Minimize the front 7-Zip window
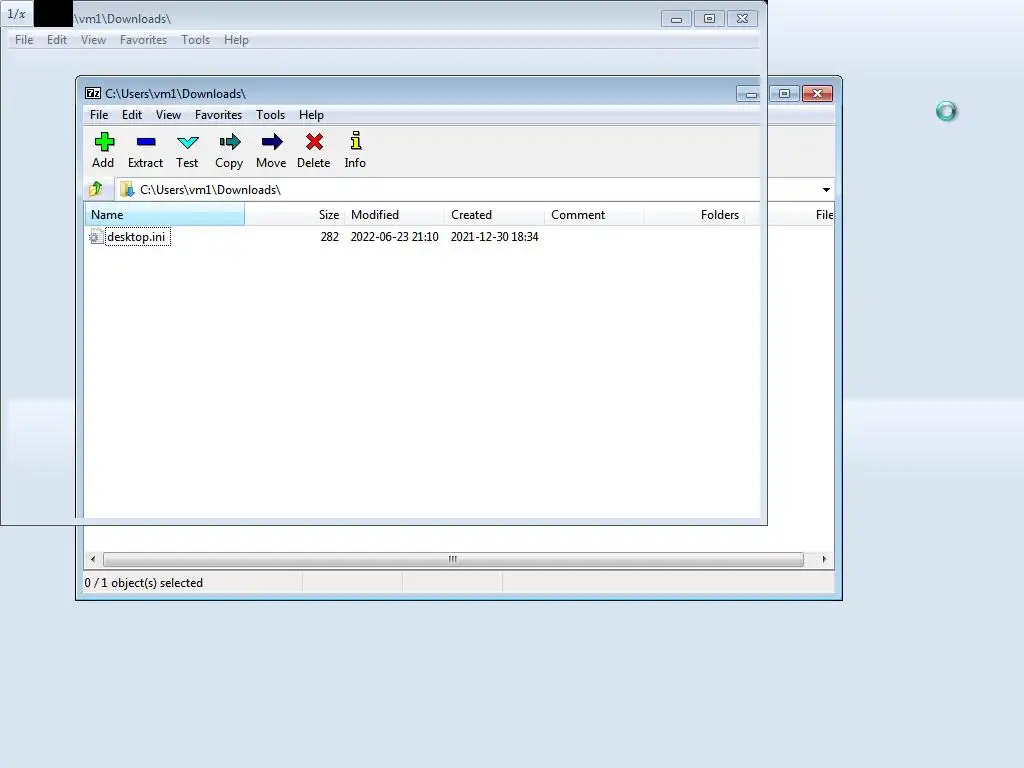Screen dimensions: 1024x768 point(751,94)
